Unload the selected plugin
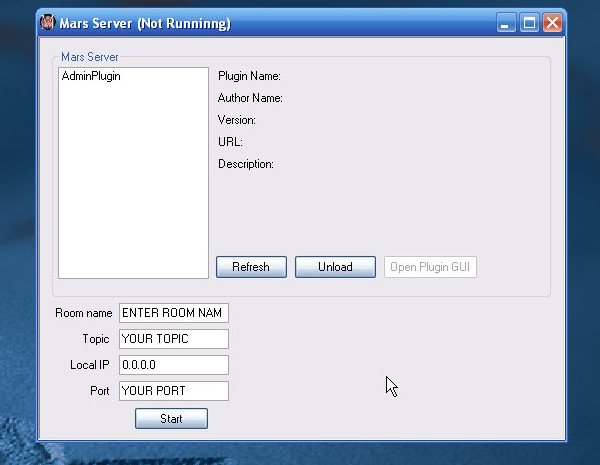Screen dimensions: 600x465 click(335, 267)
